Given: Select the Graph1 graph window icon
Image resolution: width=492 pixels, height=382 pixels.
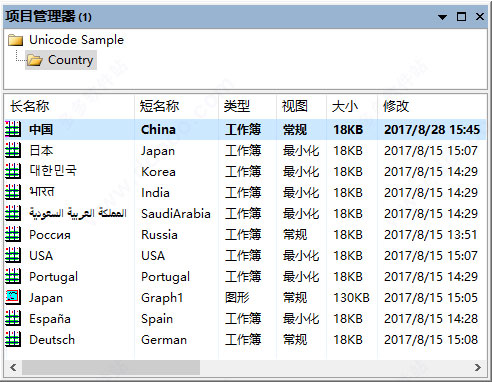Looking at the screenshot, I should [13, 297].
